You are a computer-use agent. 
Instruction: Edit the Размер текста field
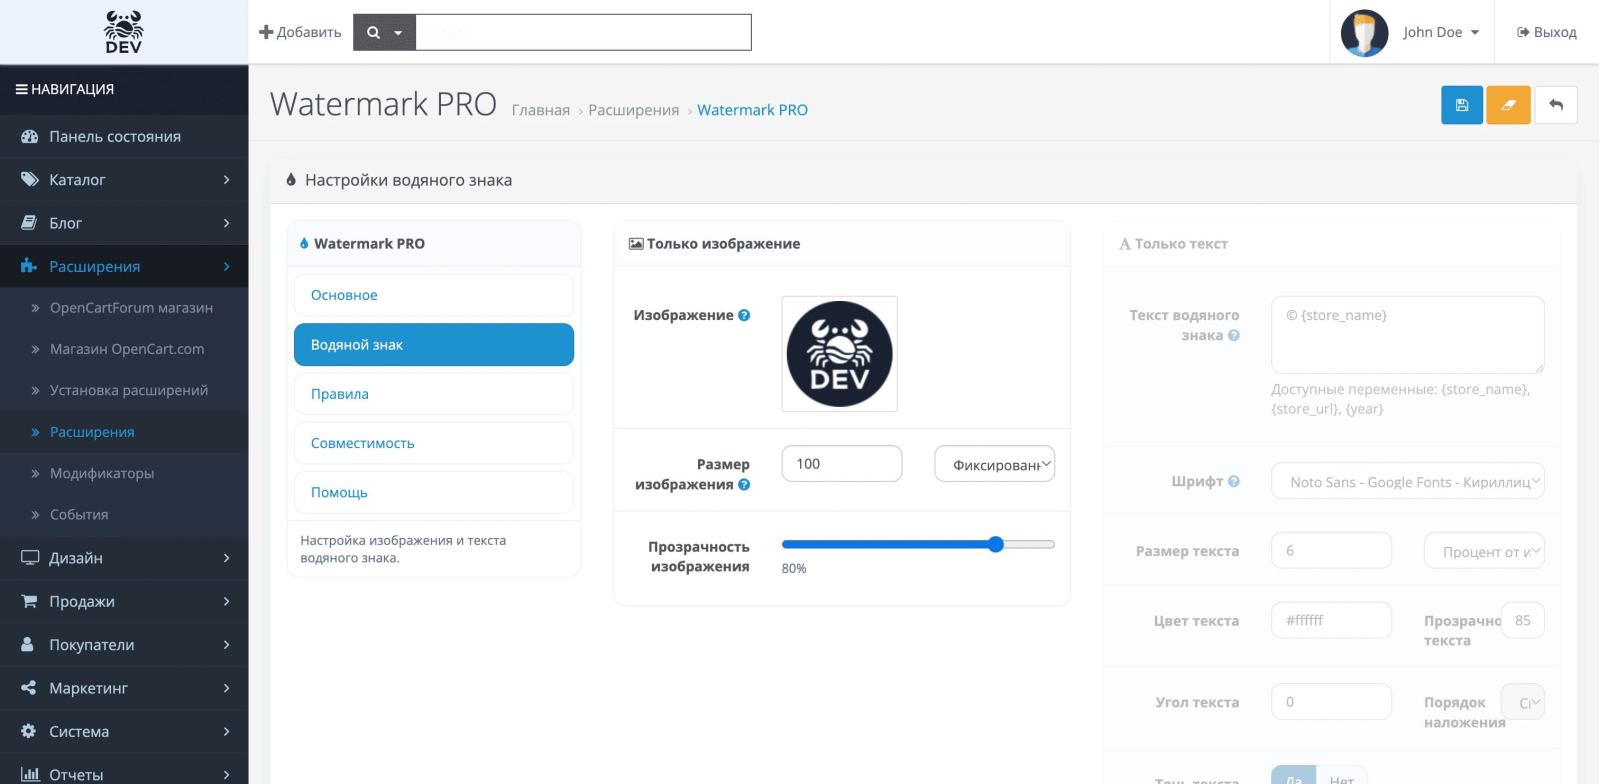(1331, 551)
